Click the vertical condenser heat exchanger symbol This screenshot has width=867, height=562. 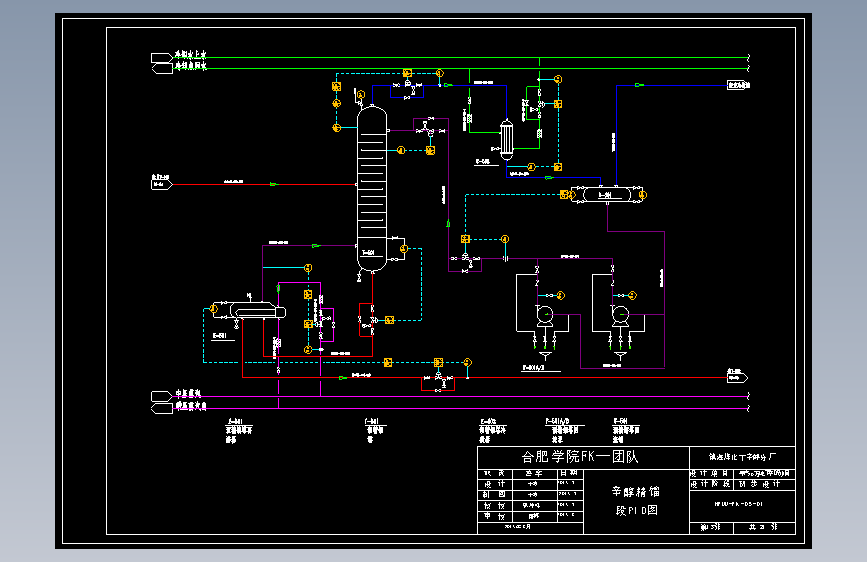[506, 140]
